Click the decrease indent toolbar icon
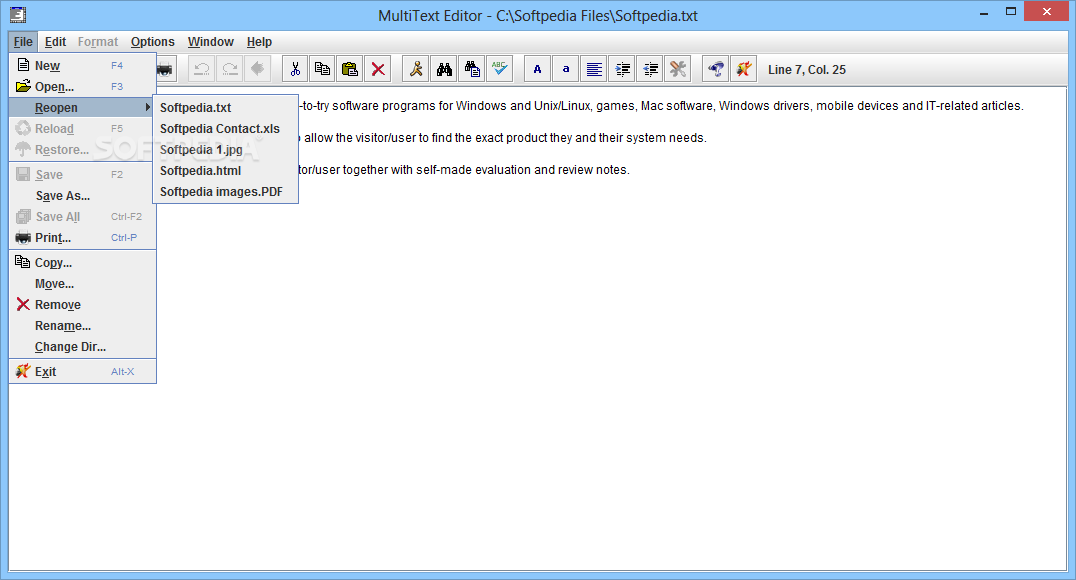 651,69
